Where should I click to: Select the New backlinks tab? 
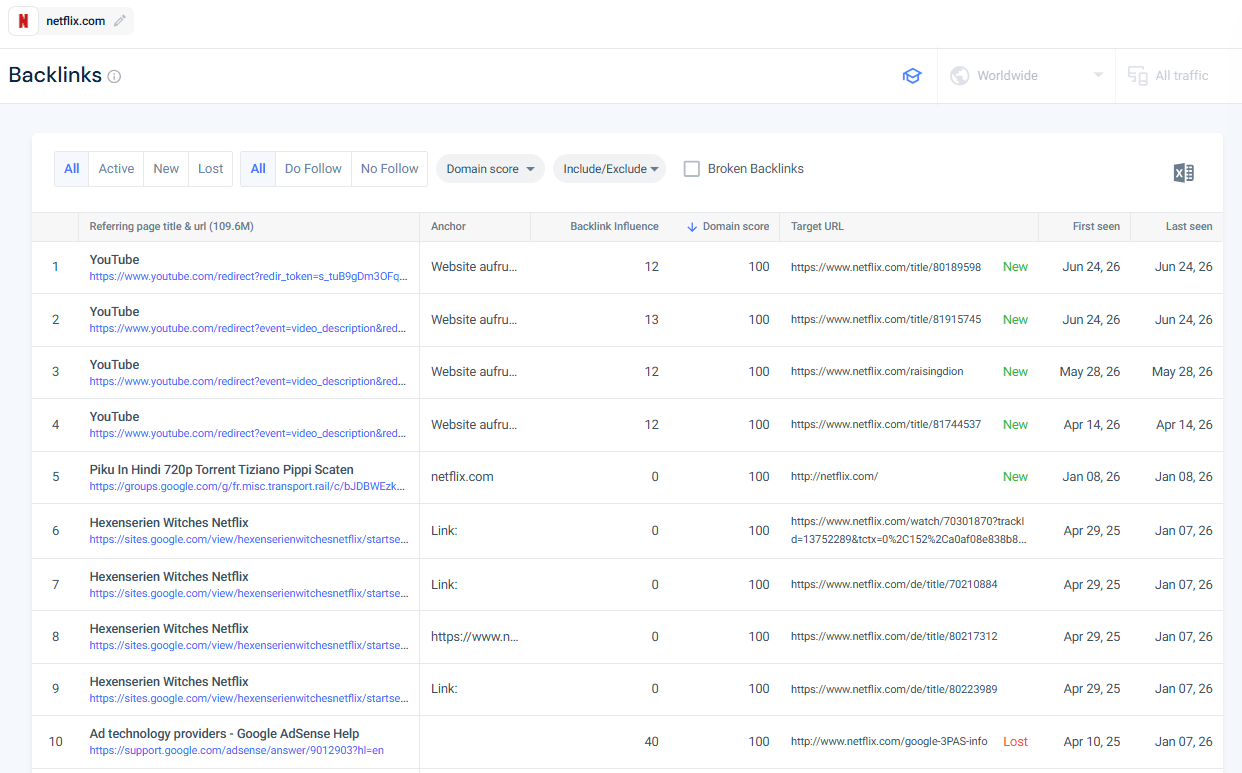pyautogui.click(x=166, y=169)
